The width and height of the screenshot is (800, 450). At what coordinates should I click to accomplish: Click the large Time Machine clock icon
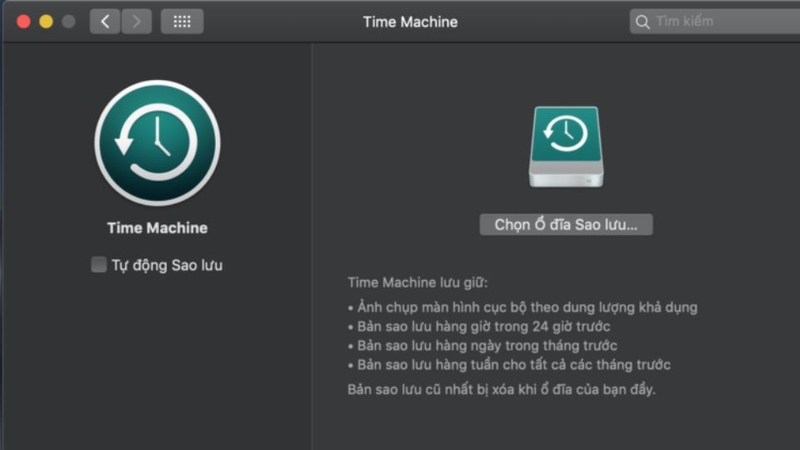tap(157, 143)
